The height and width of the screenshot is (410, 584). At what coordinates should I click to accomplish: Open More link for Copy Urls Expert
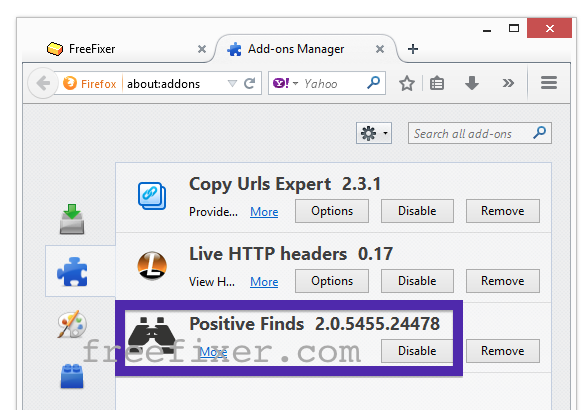tap(264, 212)
